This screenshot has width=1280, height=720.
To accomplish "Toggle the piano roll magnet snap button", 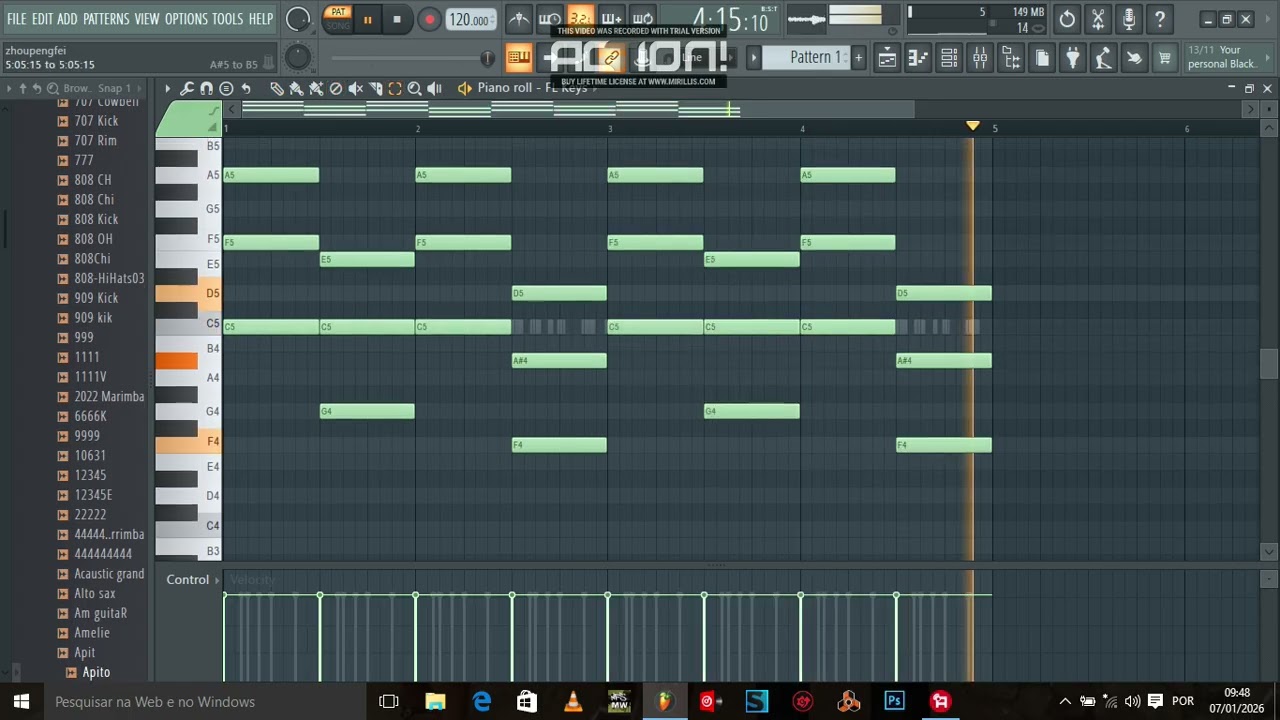I will tap(206, 88).
